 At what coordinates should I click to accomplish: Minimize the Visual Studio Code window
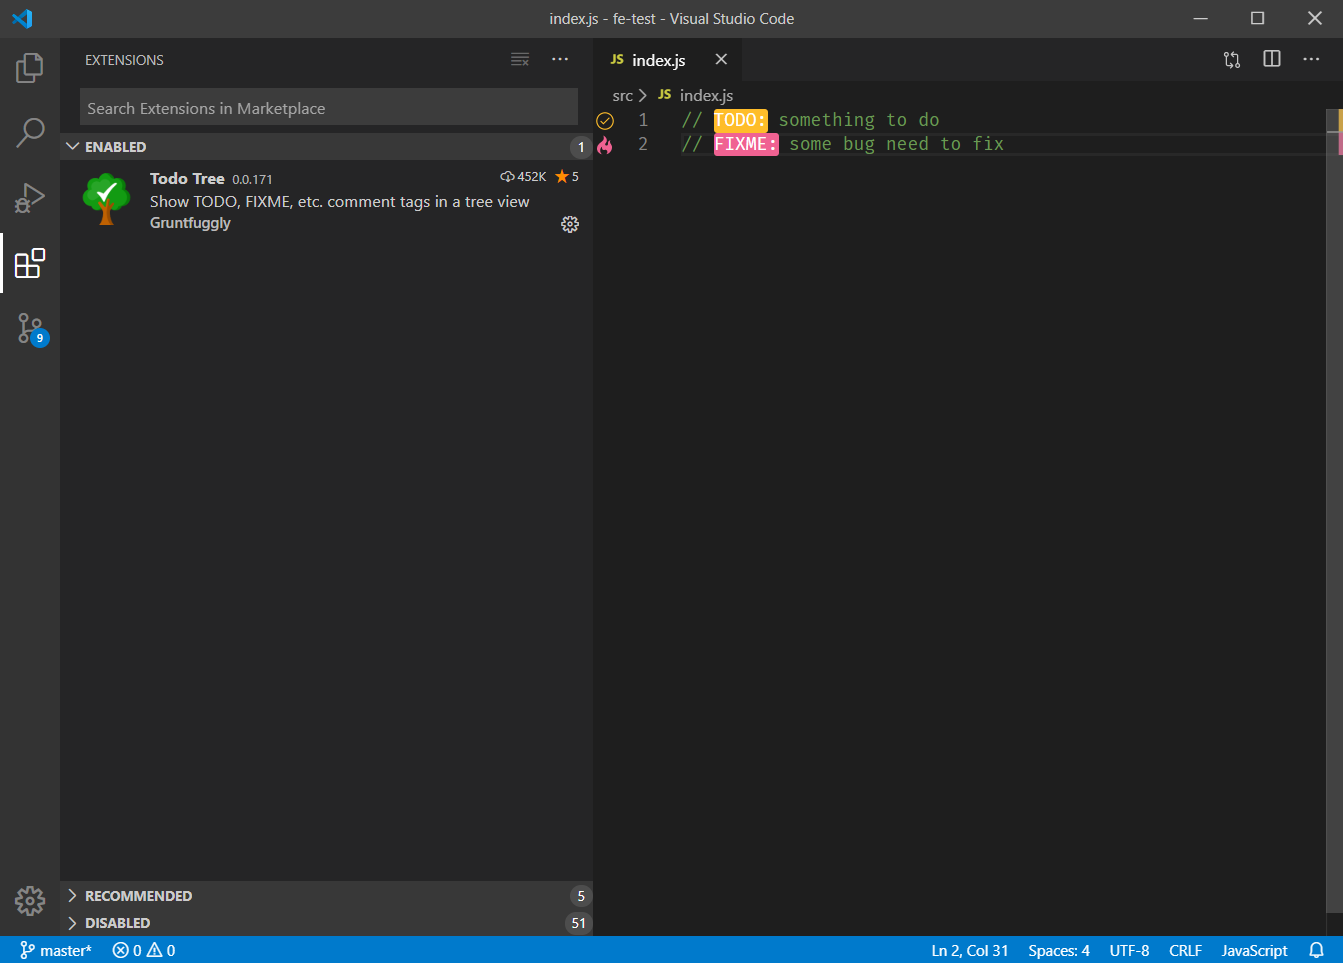click(x=1201, y=18)
